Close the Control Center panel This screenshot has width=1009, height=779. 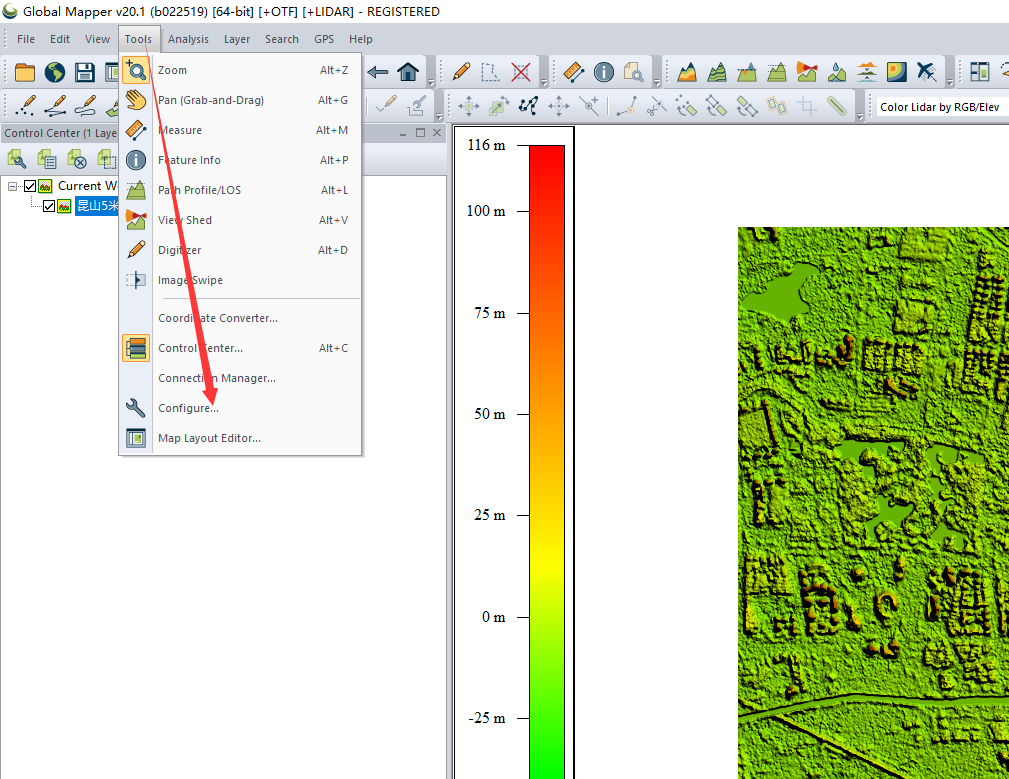click(437, 133)
